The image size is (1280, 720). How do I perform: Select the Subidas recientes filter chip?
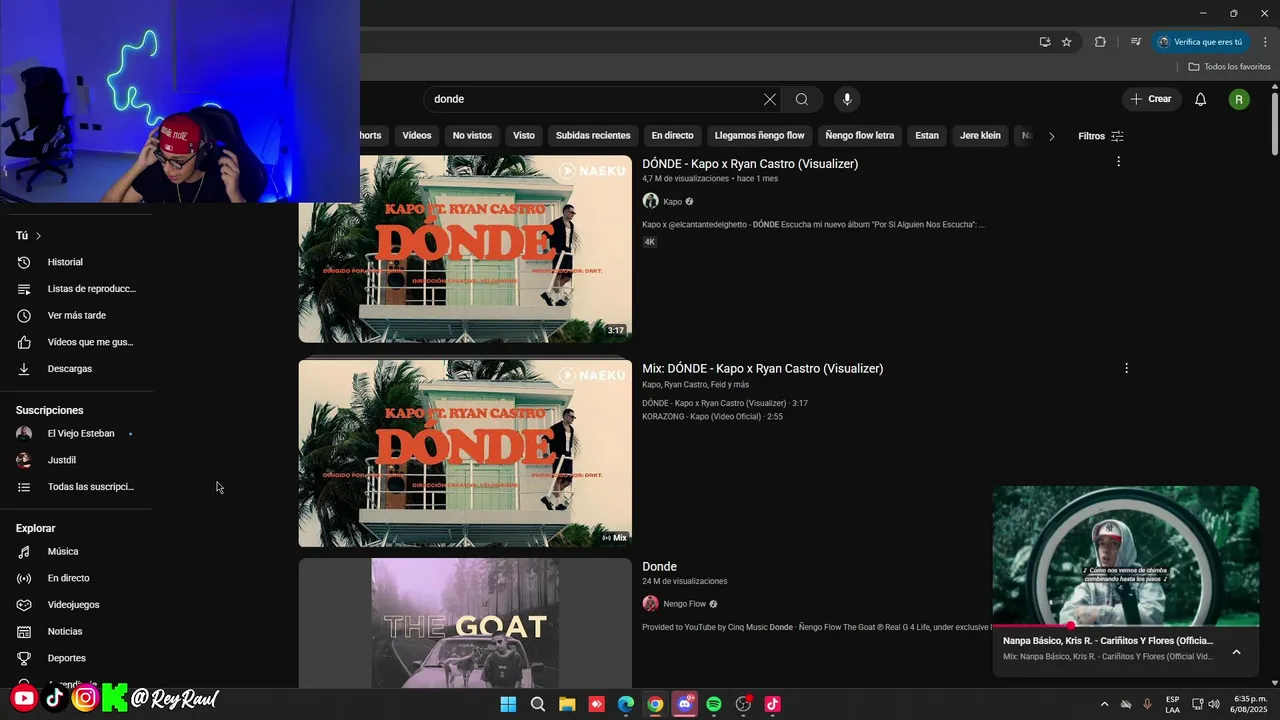593,136
